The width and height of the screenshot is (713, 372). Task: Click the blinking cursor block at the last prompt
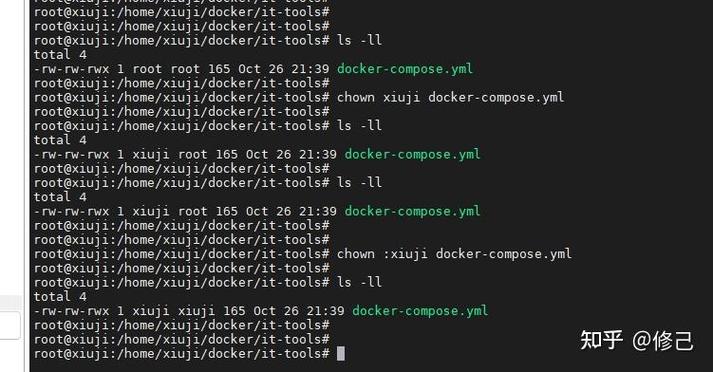(x=341, y=353)
